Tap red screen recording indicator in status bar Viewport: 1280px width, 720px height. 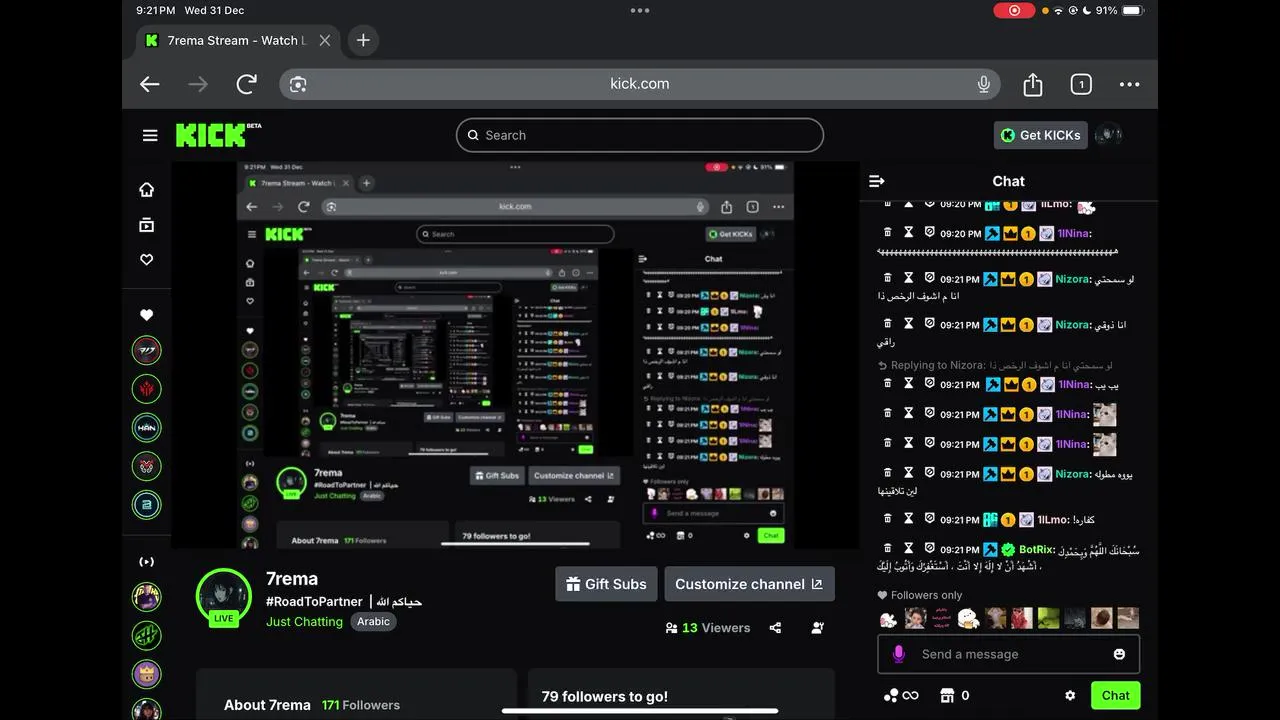[1014, 10]
